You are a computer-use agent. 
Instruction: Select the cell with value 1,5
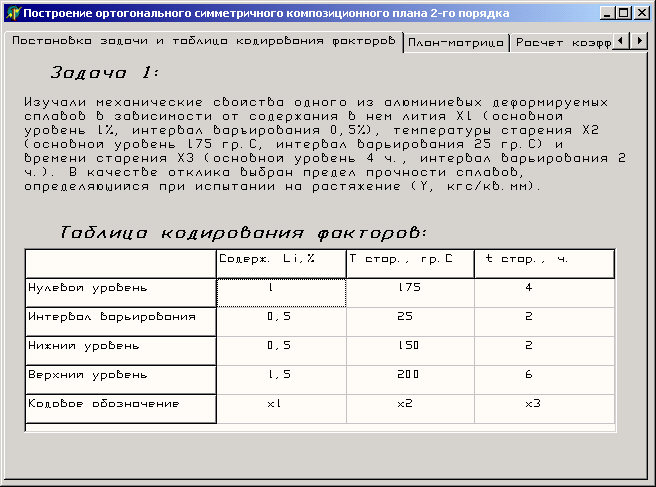(x=281, y=380)
